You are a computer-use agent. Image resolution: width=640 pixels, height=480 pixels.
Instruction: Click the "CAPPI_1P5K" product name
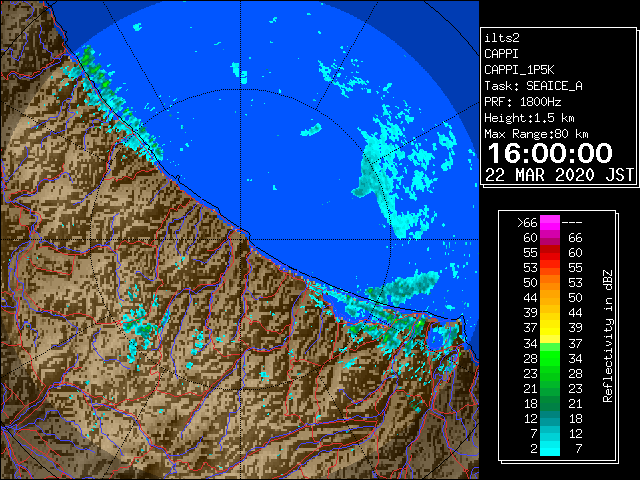click(519, 70)
